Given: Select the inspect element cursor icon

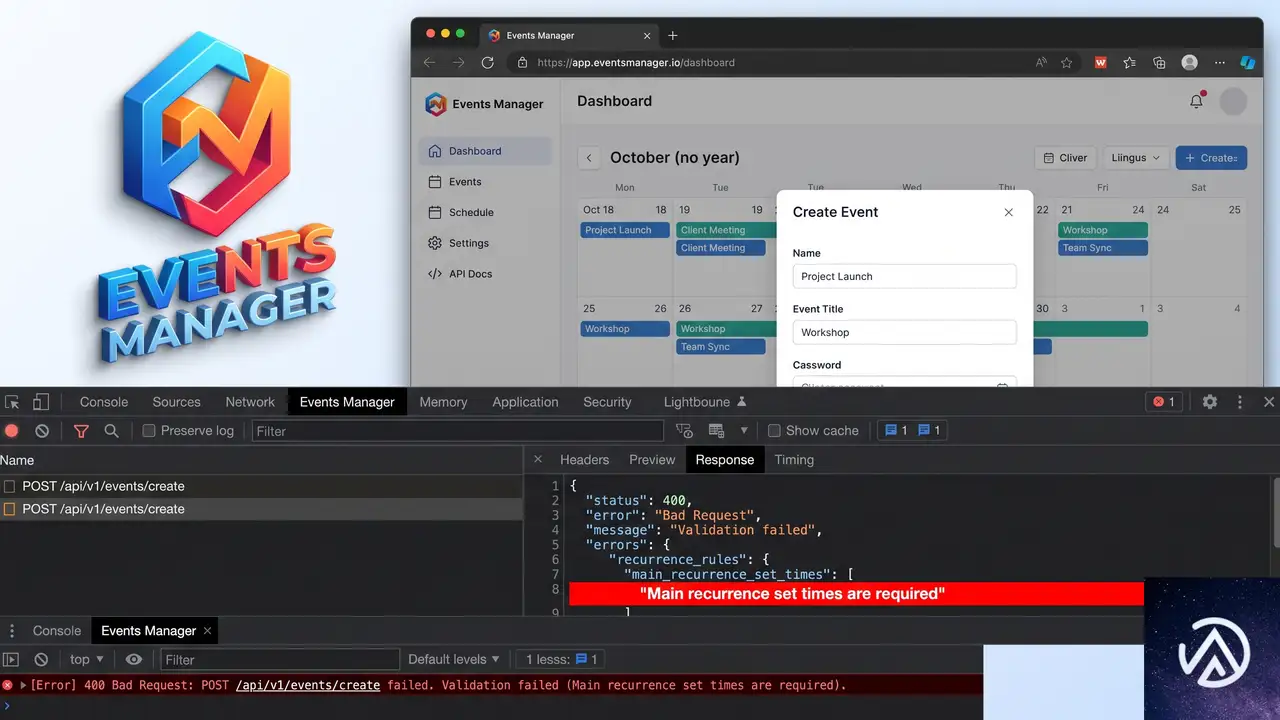Looking at the screenshot, I should pos(12,402).
